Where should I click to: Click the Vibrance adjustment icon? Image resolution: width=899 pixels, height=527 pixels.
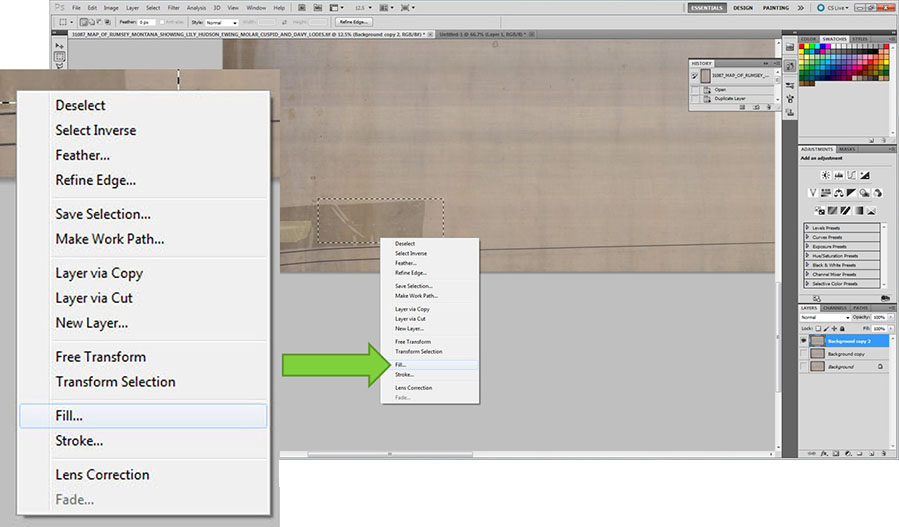click(813, 192)
